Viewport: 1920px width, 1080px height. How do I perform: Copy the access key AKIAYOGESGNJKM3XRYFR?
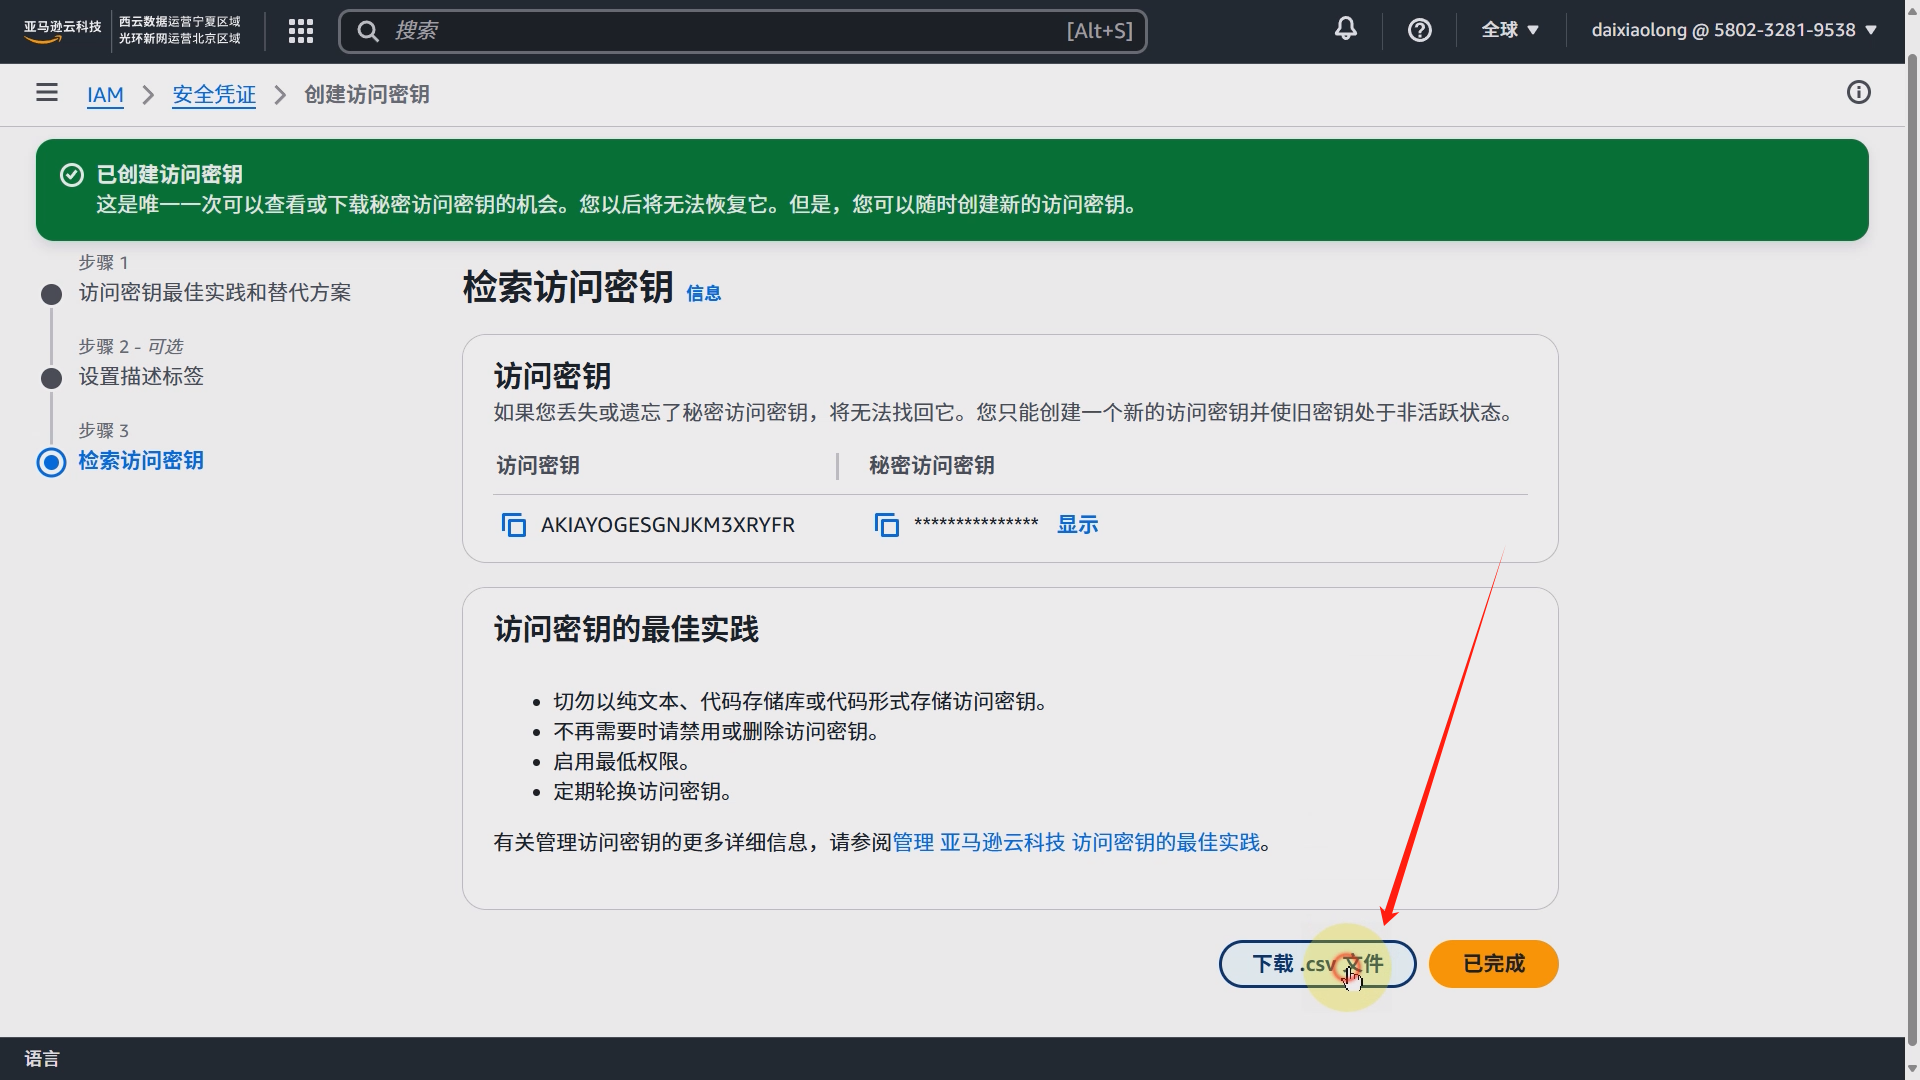click(513, 525)
